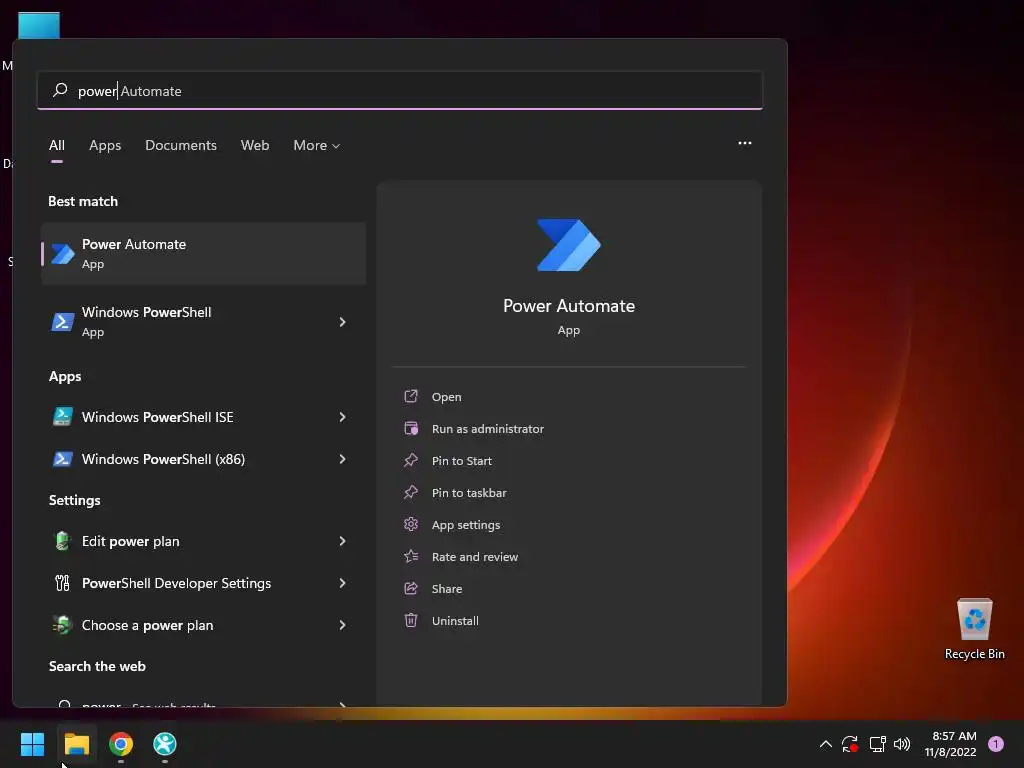This screenshot has height=768, width=1024.
Task: Select the Documents search filter tab
Action: pyautogui.click(x=181, y=145)
